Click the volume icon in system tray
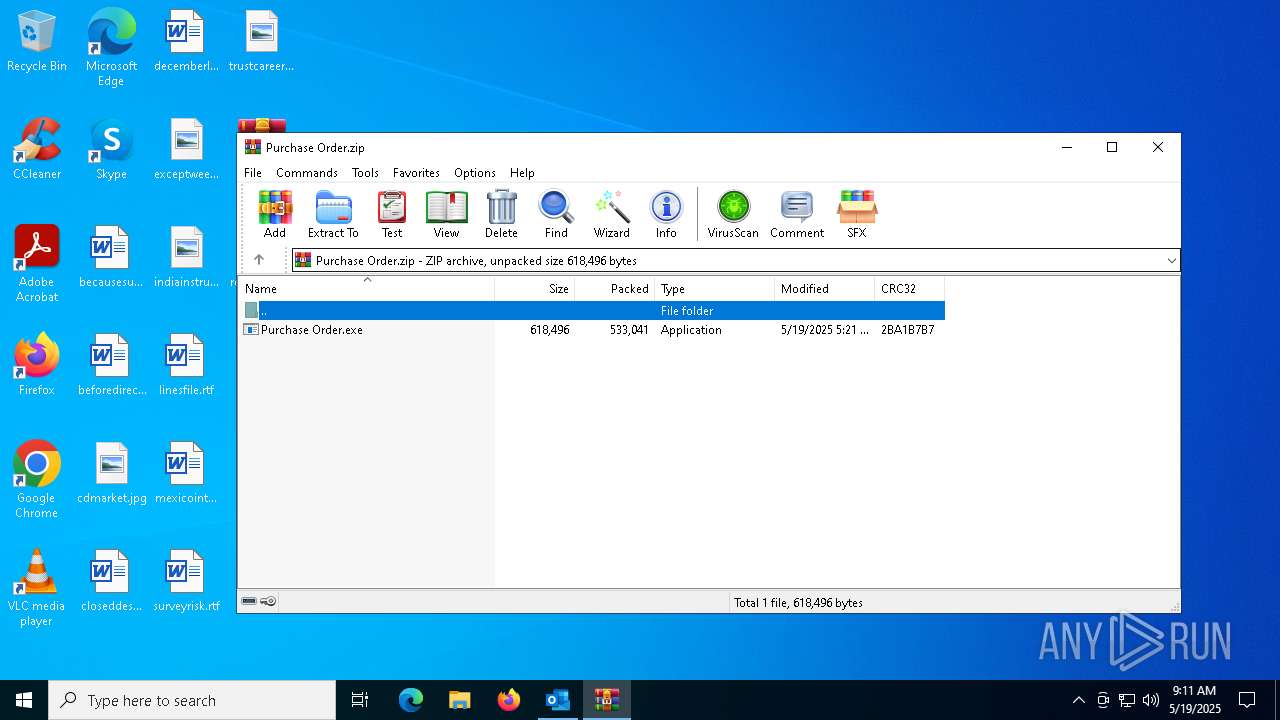The image size is (1280, 720). 1151,700
